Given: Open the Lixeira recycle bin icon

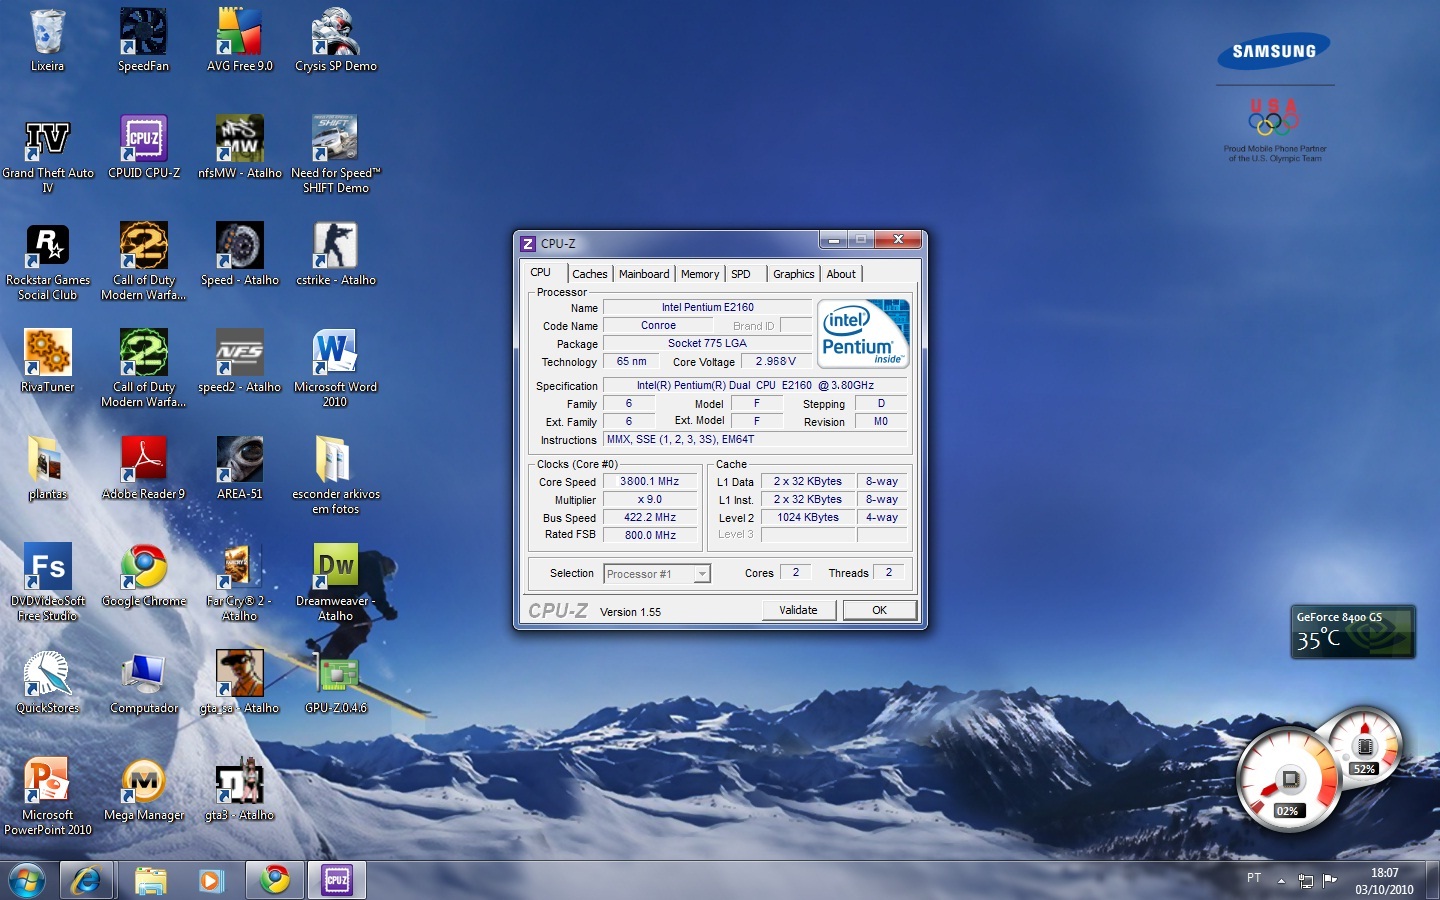Looking at the screenshot, I should (x=47, y=40).
